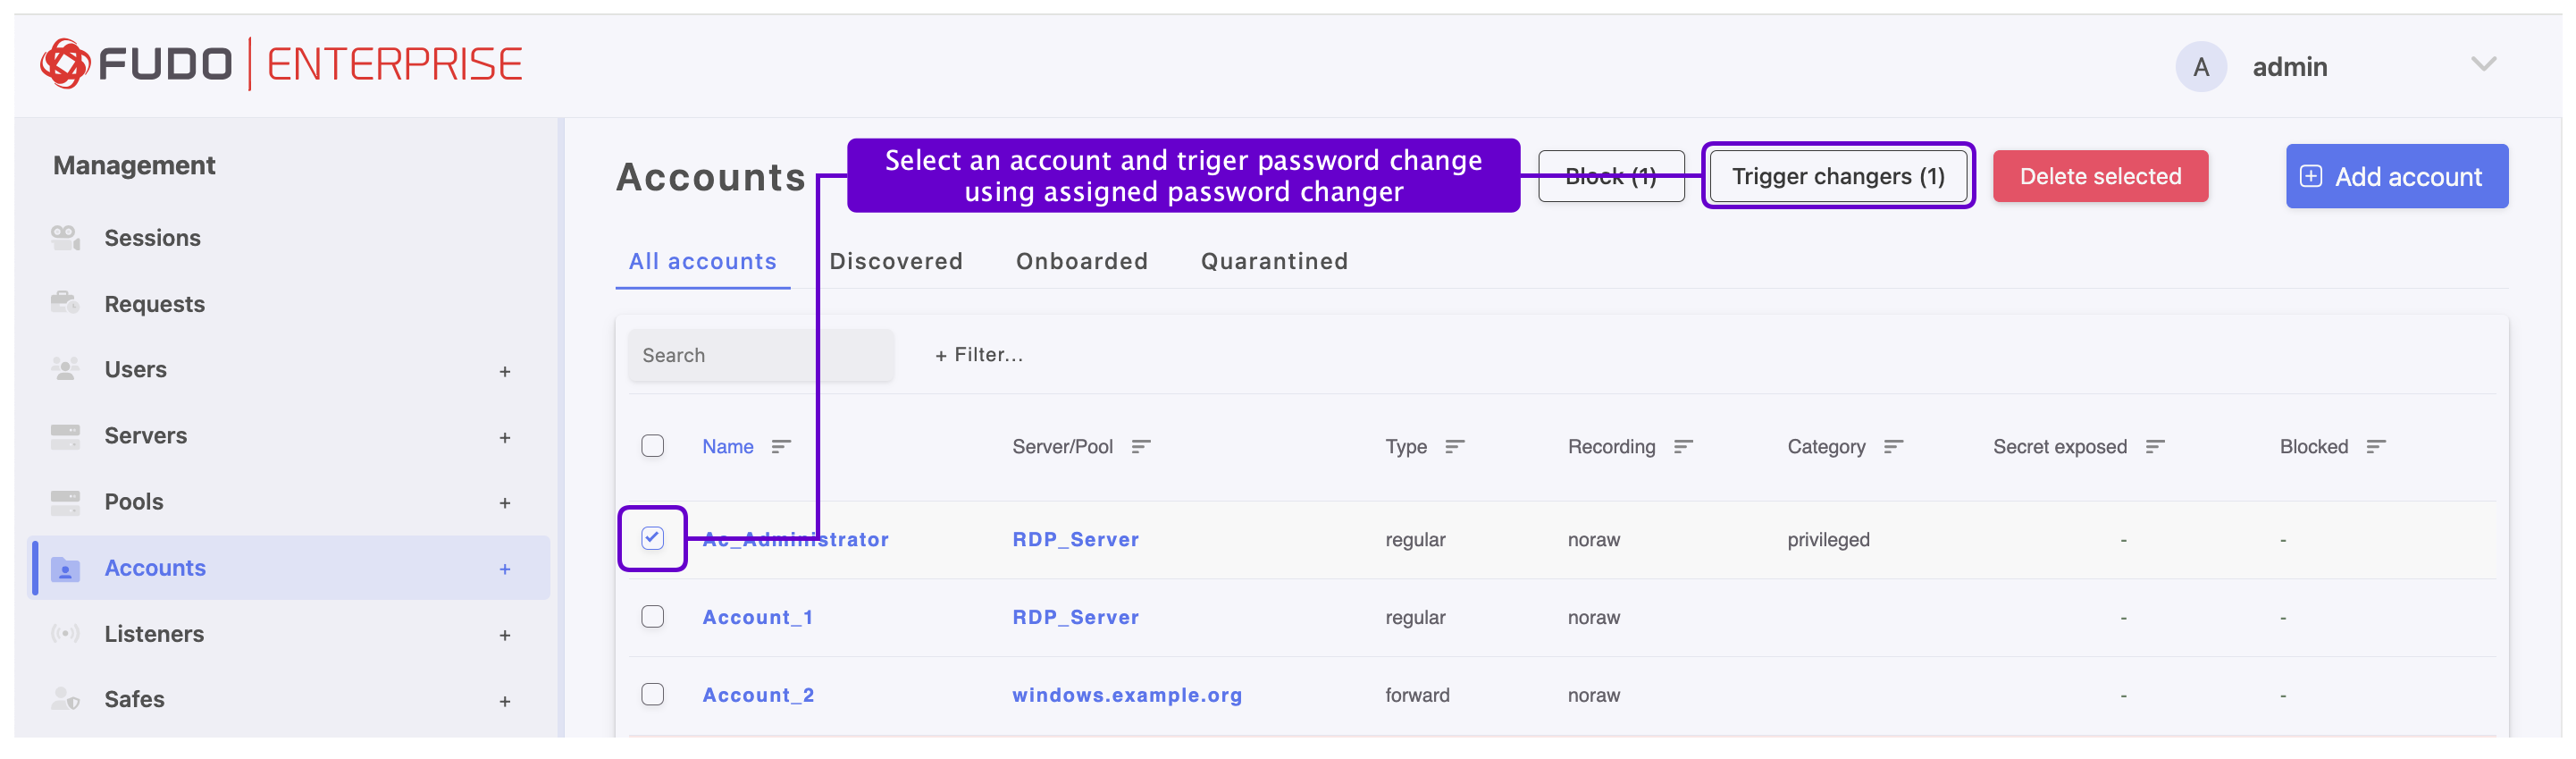Click the Servers icon in Management menu
Screen dimensions: 2576x759
coord(65,435)
